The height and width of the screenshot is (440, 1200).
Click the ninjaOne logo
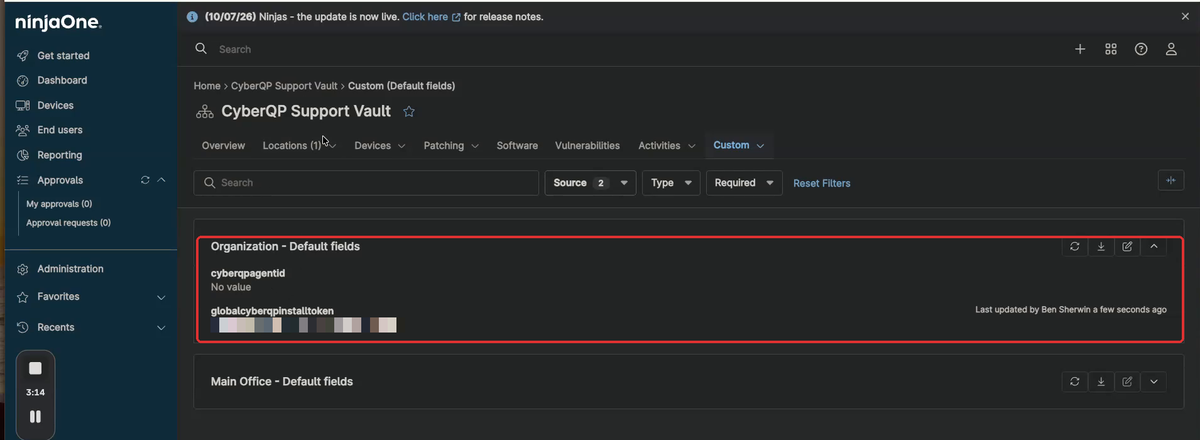(57, 22)
